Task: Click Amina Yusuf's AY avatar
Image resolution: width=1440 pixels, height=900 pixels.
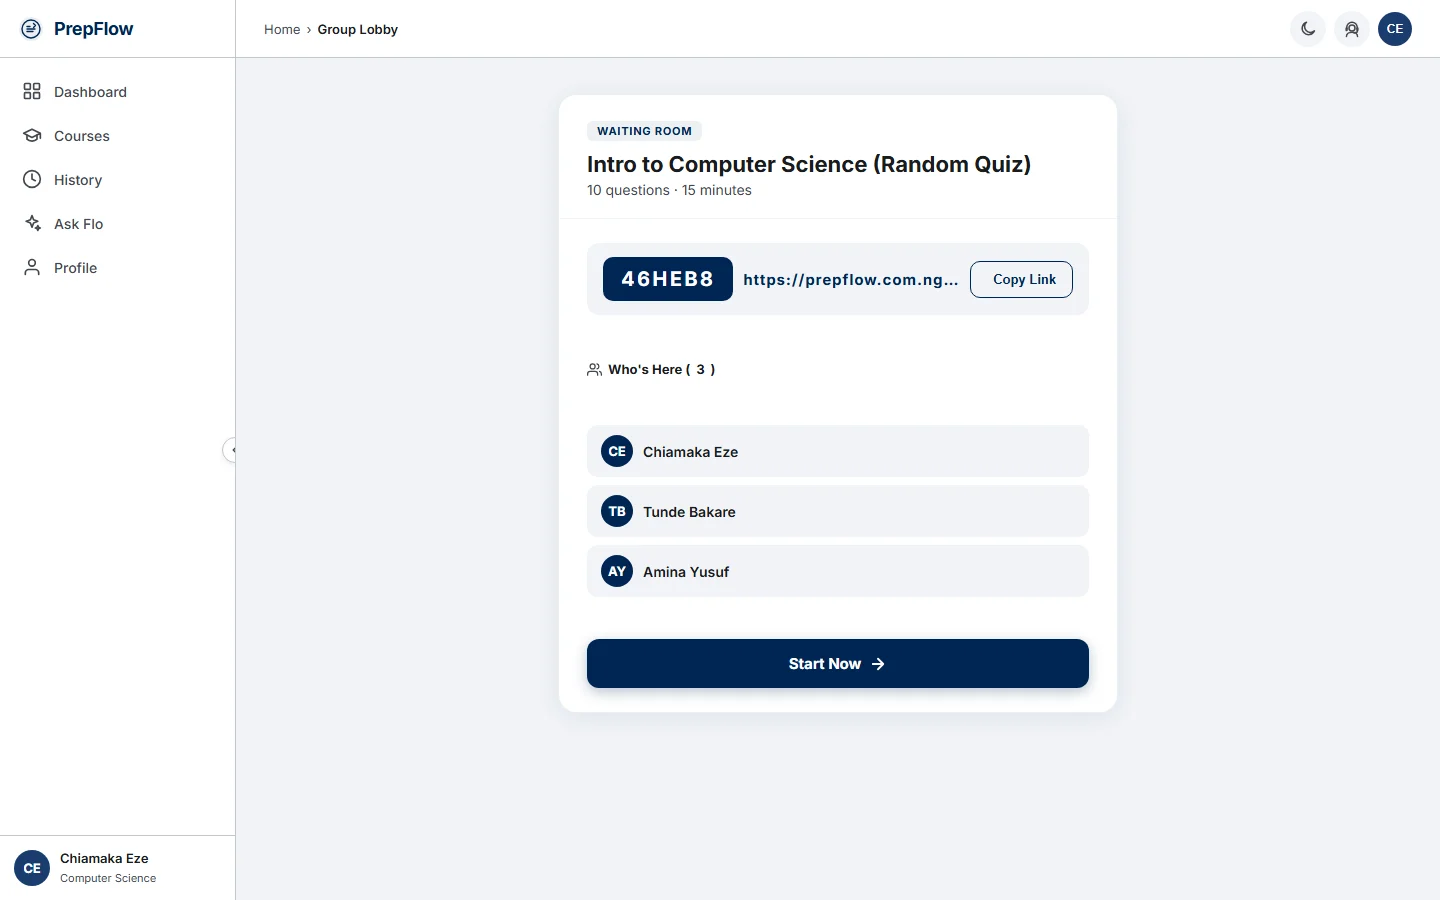Action: point(617,572)
